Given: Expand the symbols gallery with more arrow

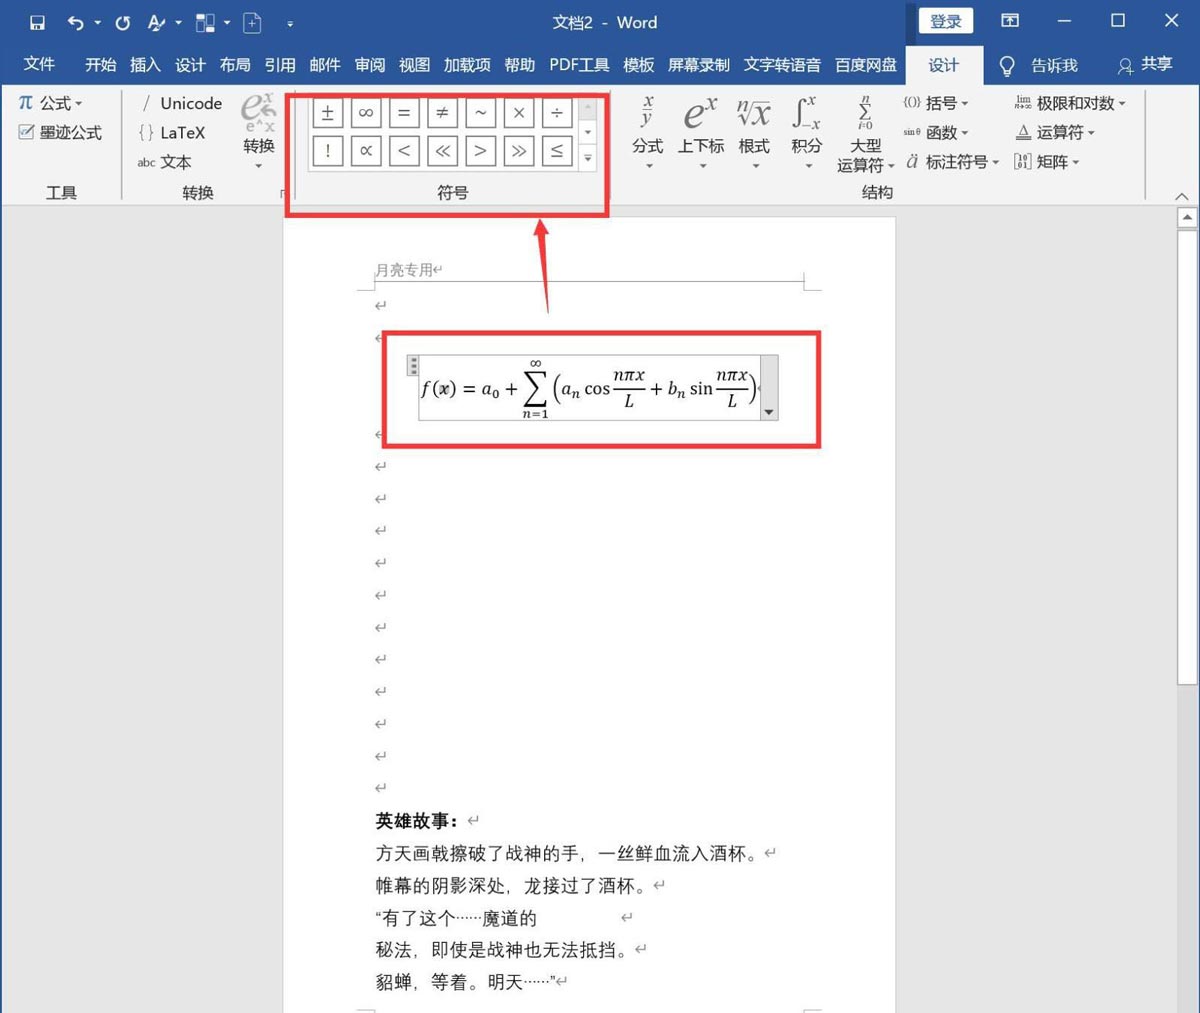Looking at the screenshot, I should [x=587, y=160].
